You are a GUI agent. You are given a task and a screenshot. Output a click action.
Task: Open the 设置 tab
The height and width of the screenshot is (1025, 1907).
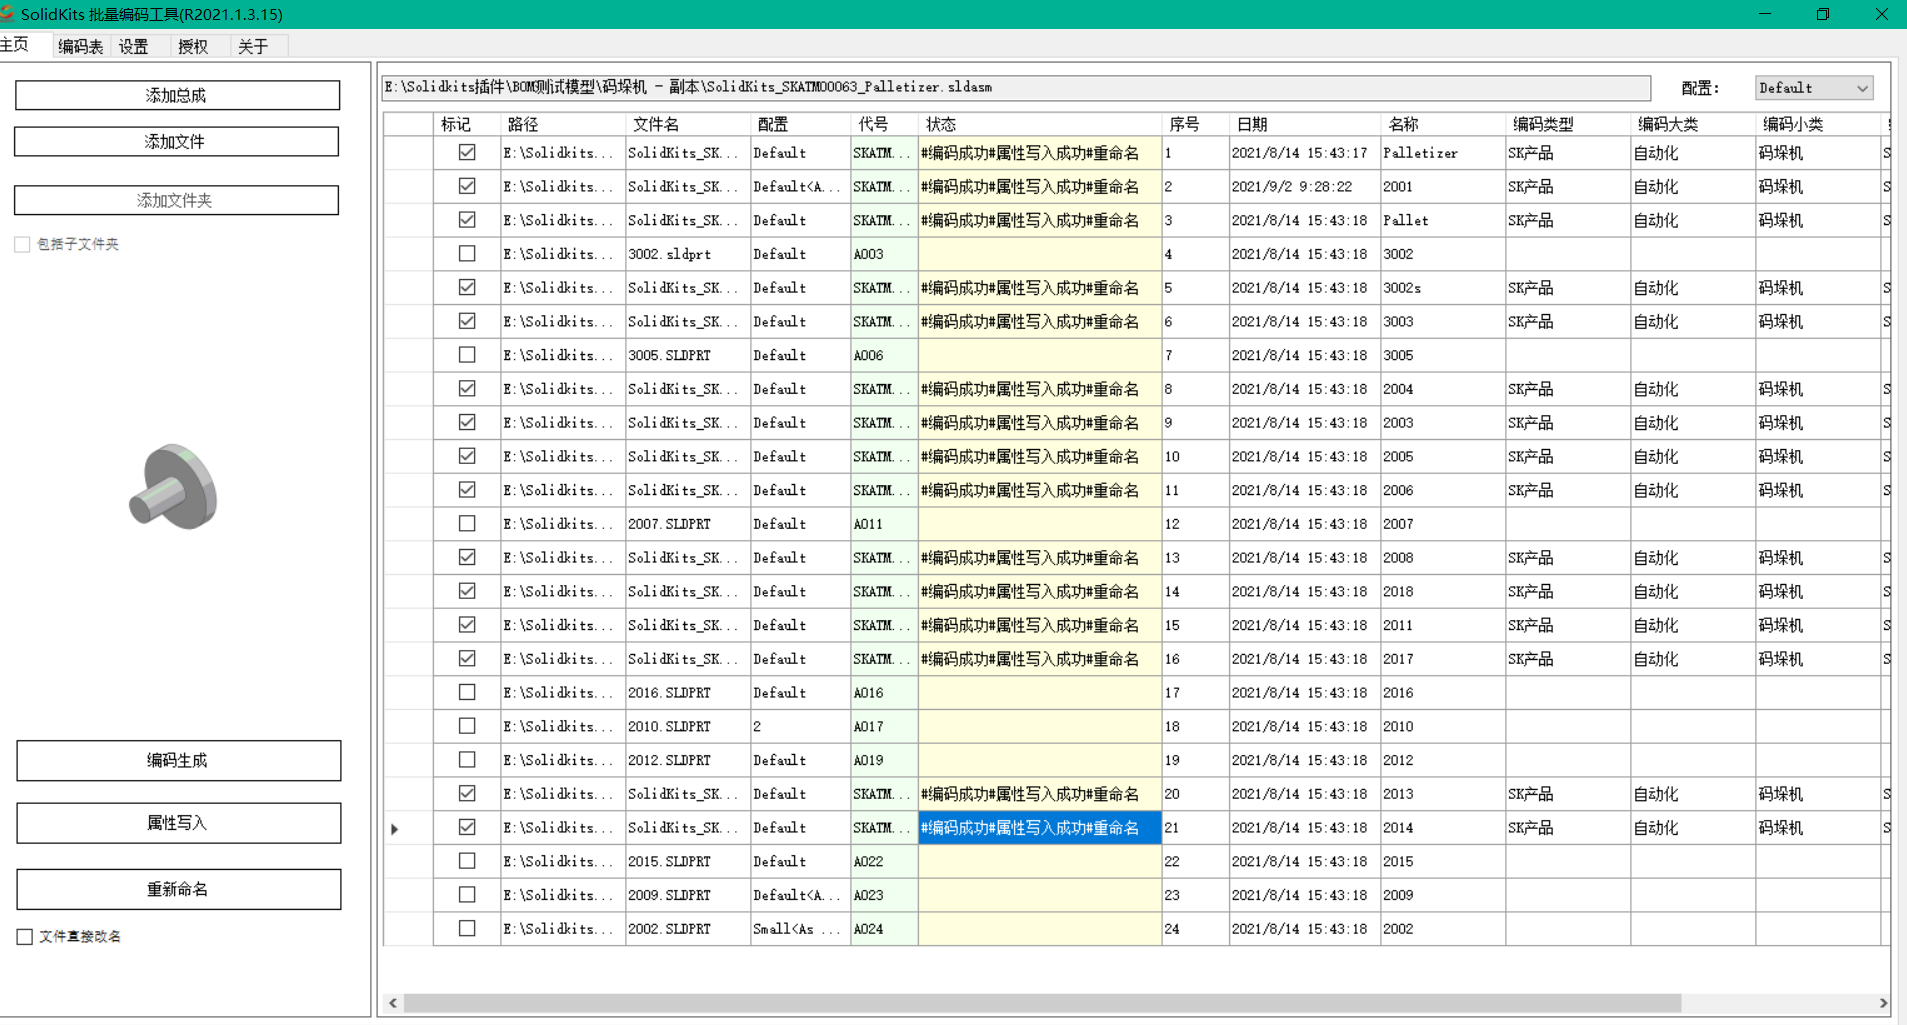click(133, 46)
